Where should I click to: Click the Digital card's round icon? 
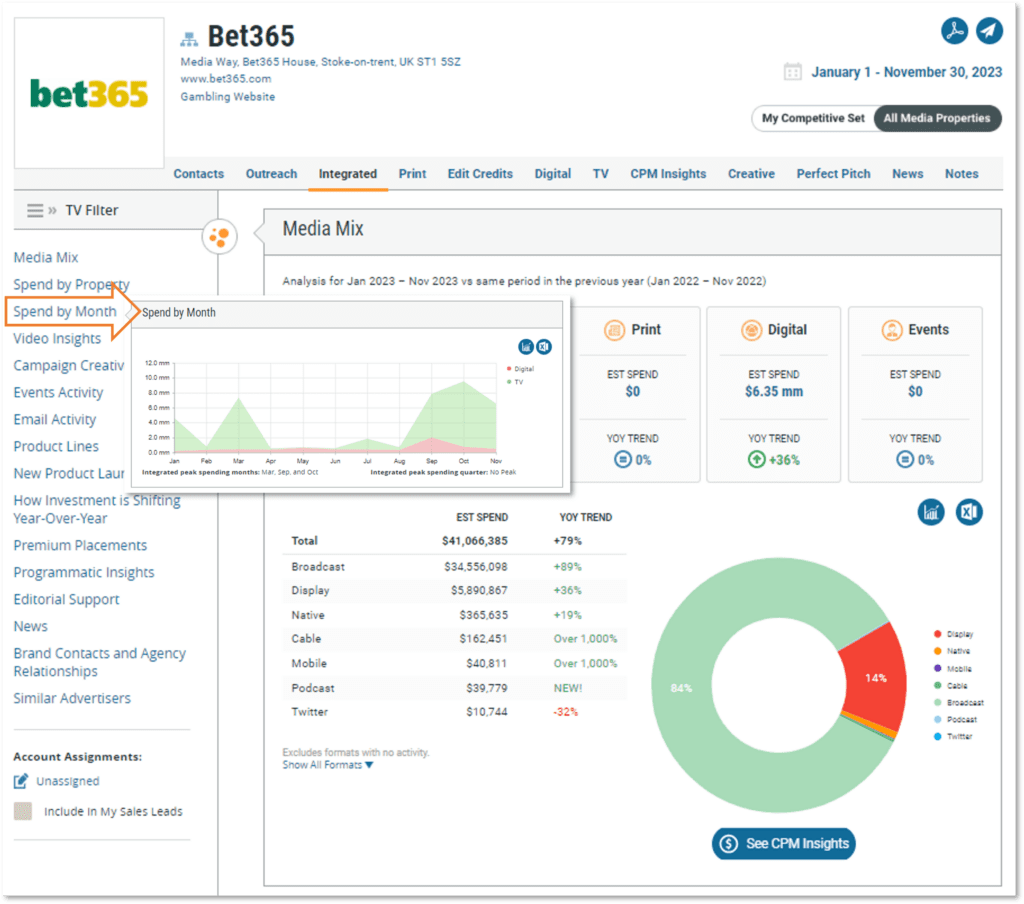coord(751,330)
